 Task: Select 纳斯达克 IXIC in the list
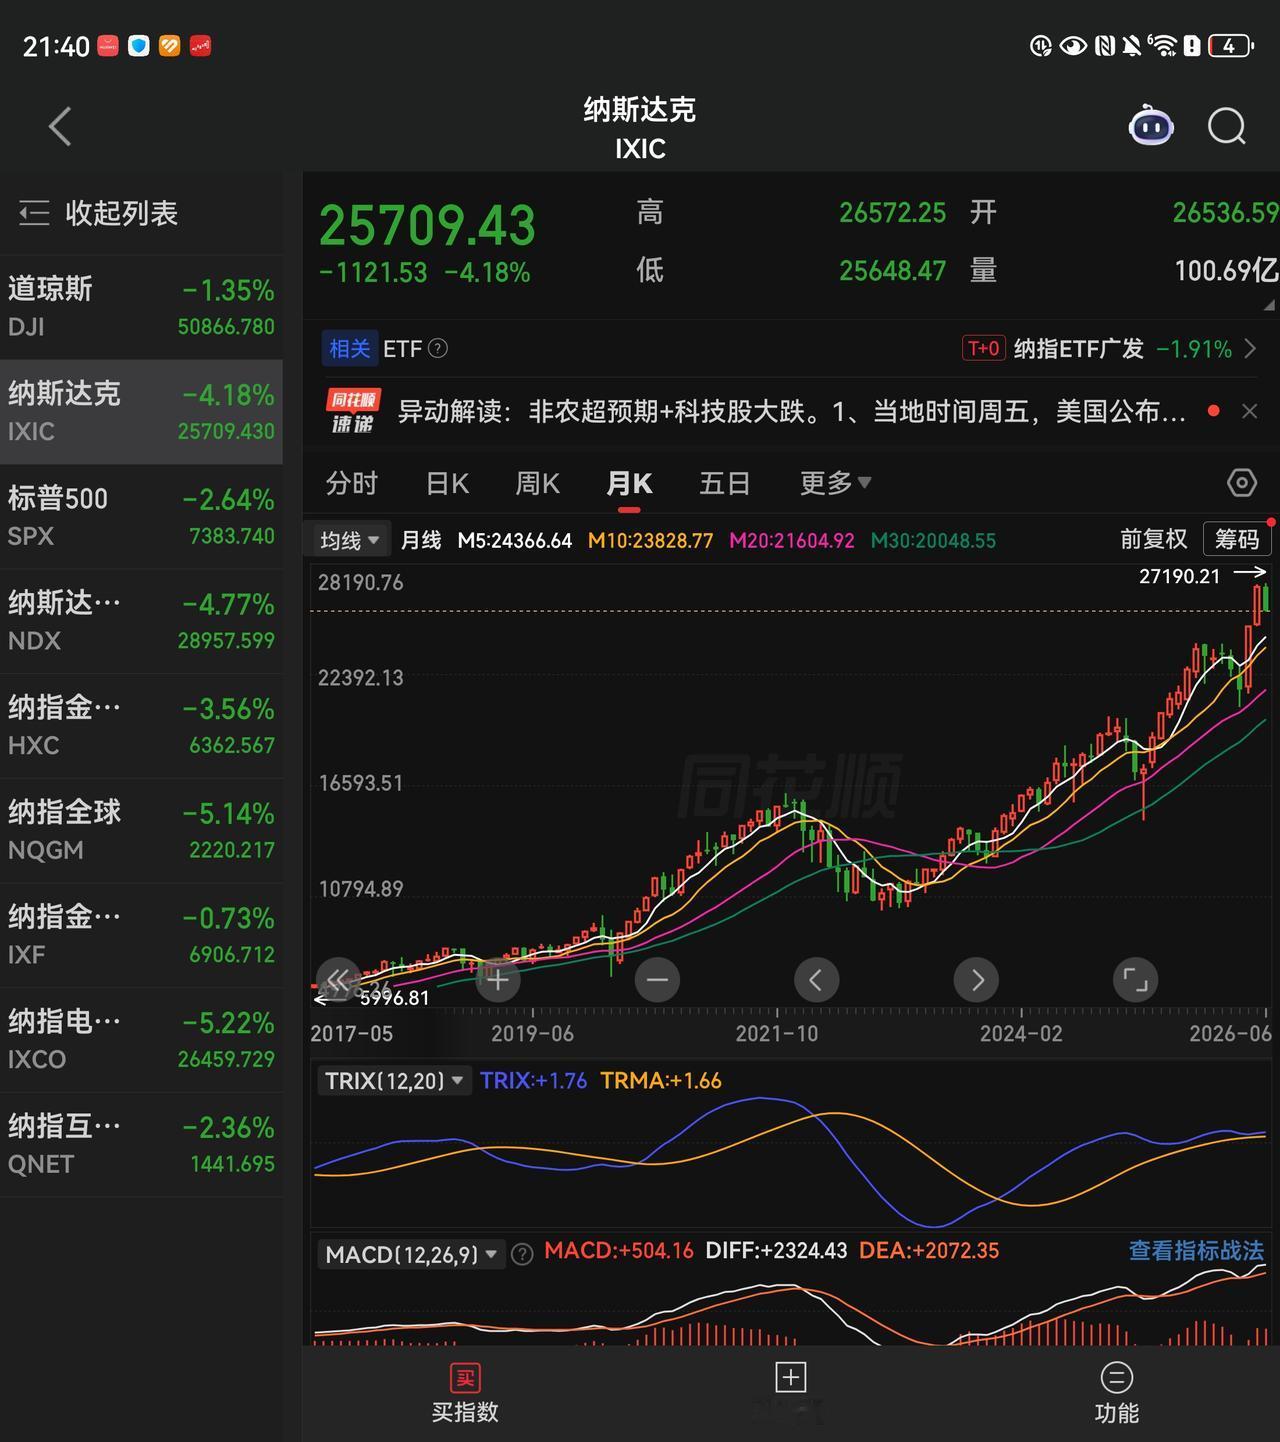click(141, 412)
